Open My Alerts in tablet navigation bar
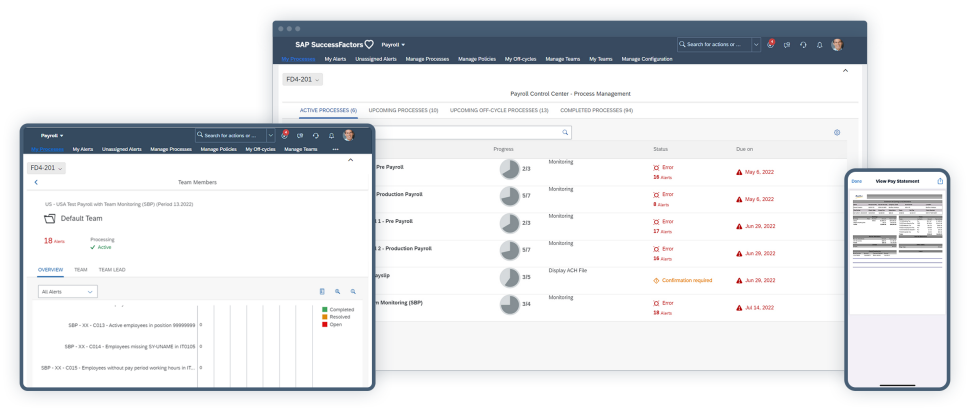The image size is (970, 411). [83, 149]
